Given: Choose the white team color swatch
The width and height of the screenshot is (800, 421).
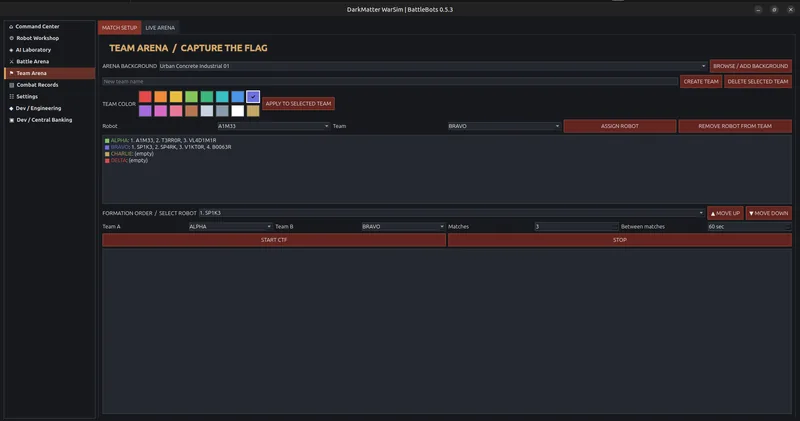Looking at the screenshot, I should click(238, 111).
